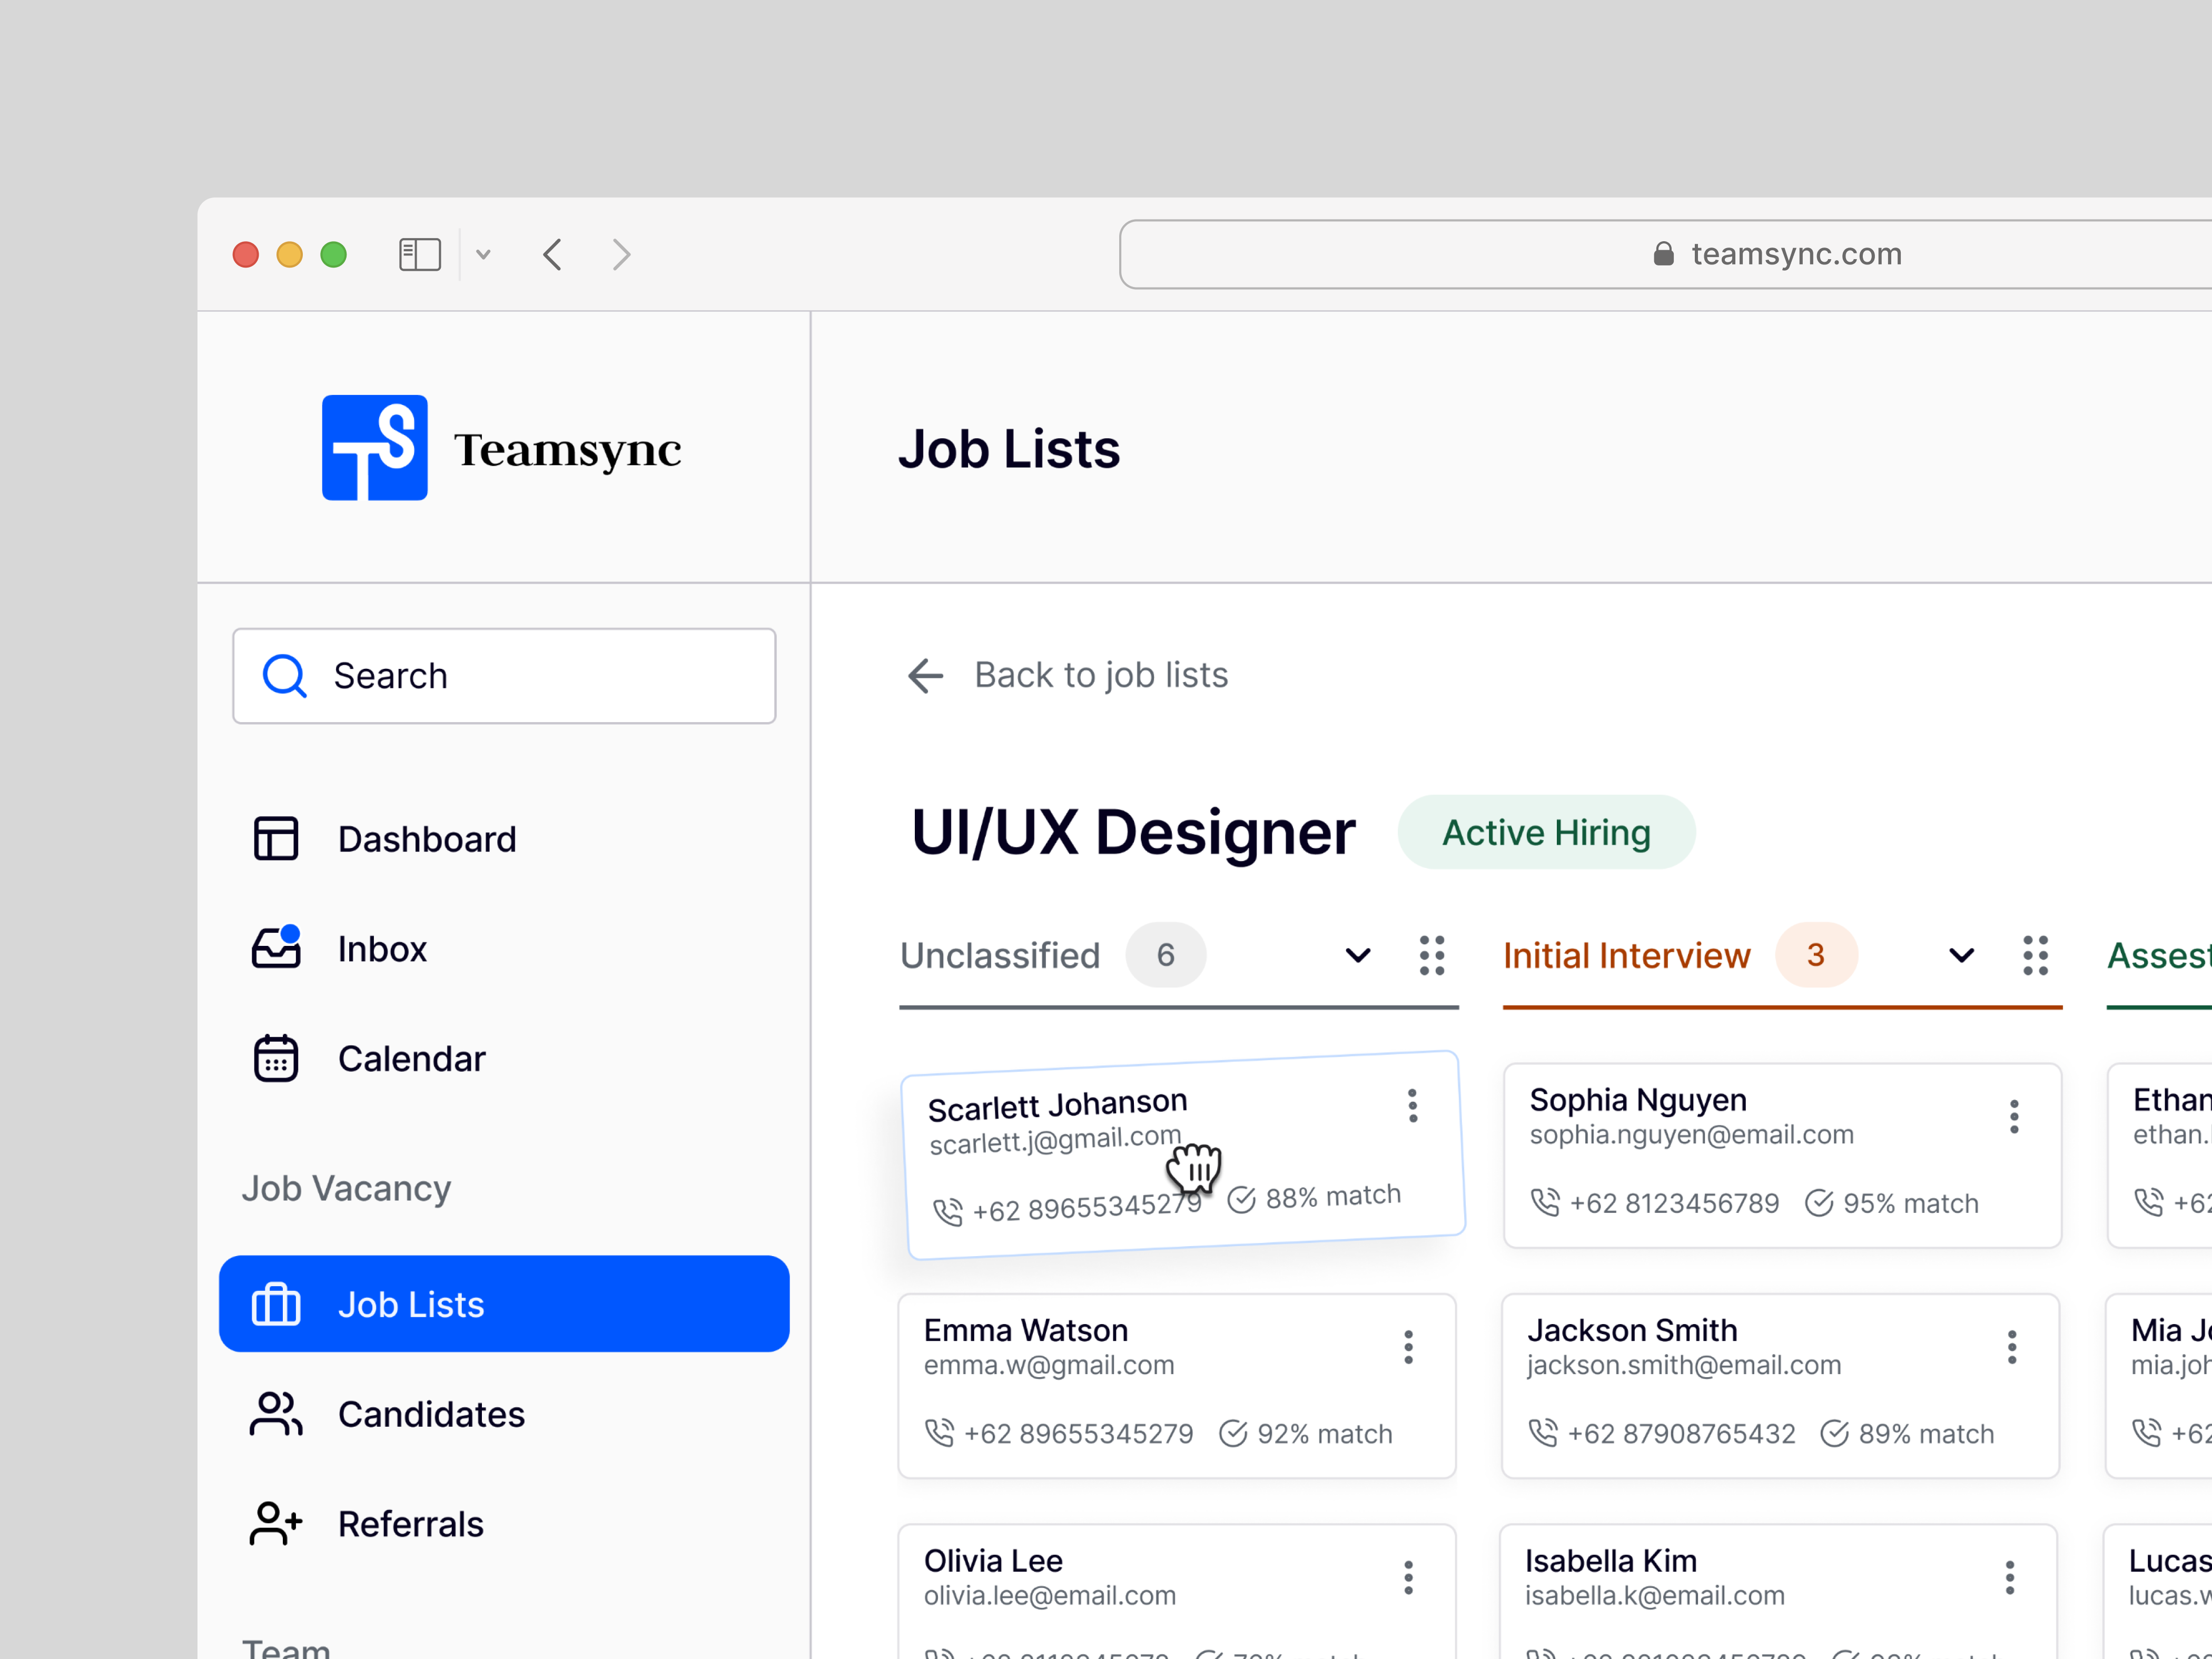Click sophia.nguyen@email.com email text
Screen dimensions: 2212x1659
coord(1691,1134)
